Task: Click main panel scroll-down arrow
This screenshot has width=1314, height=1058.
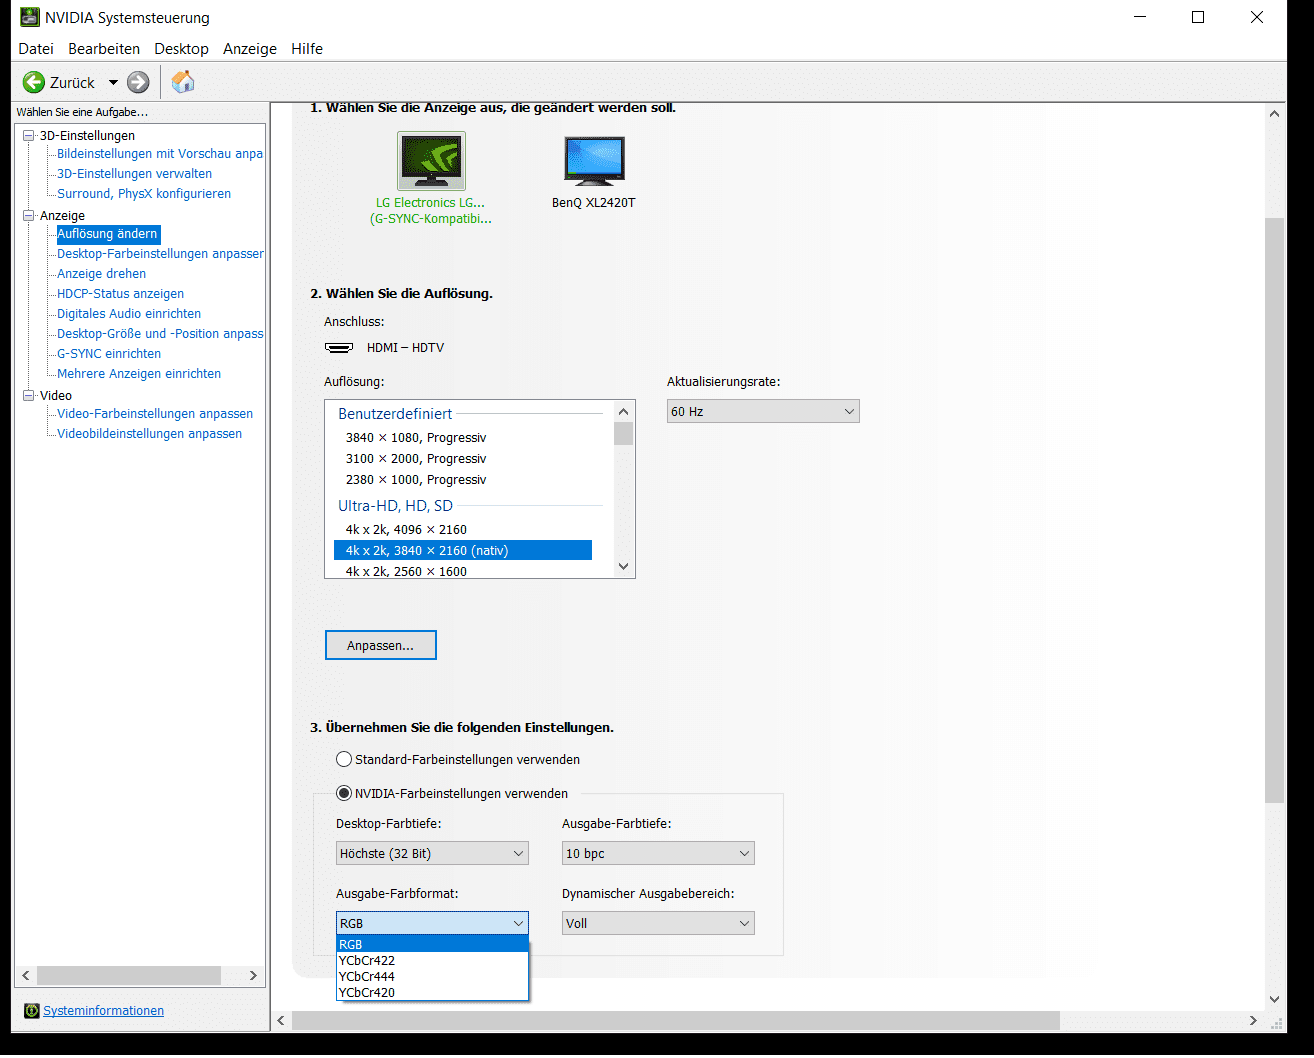Action: tap(1274, 999)
